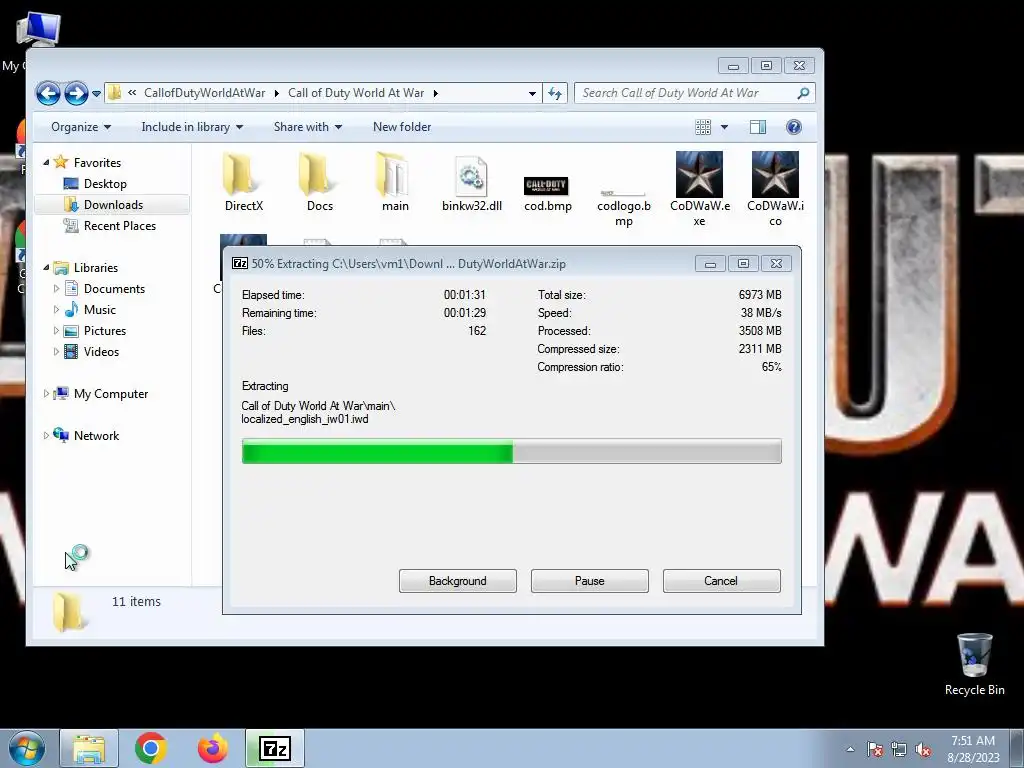Click the Explorer Forward arrow button
The width and height of the screenshot is (1024, 768).
(x=76, y=93)
